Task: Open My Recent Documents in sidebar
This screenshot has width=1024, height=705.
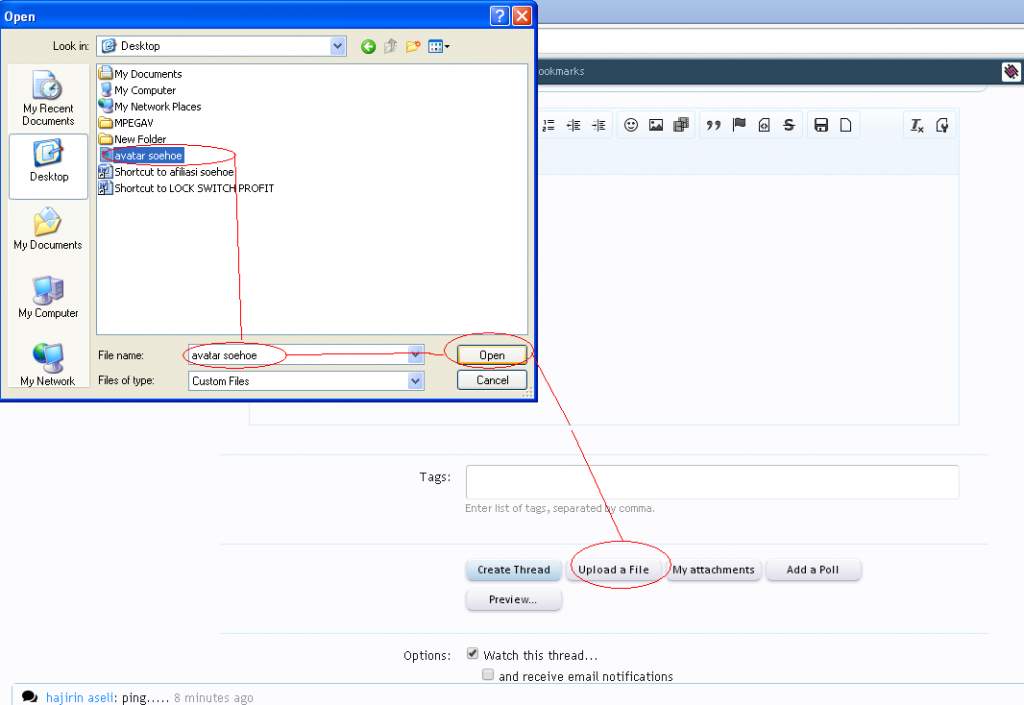Action: (x=48, y=98)
